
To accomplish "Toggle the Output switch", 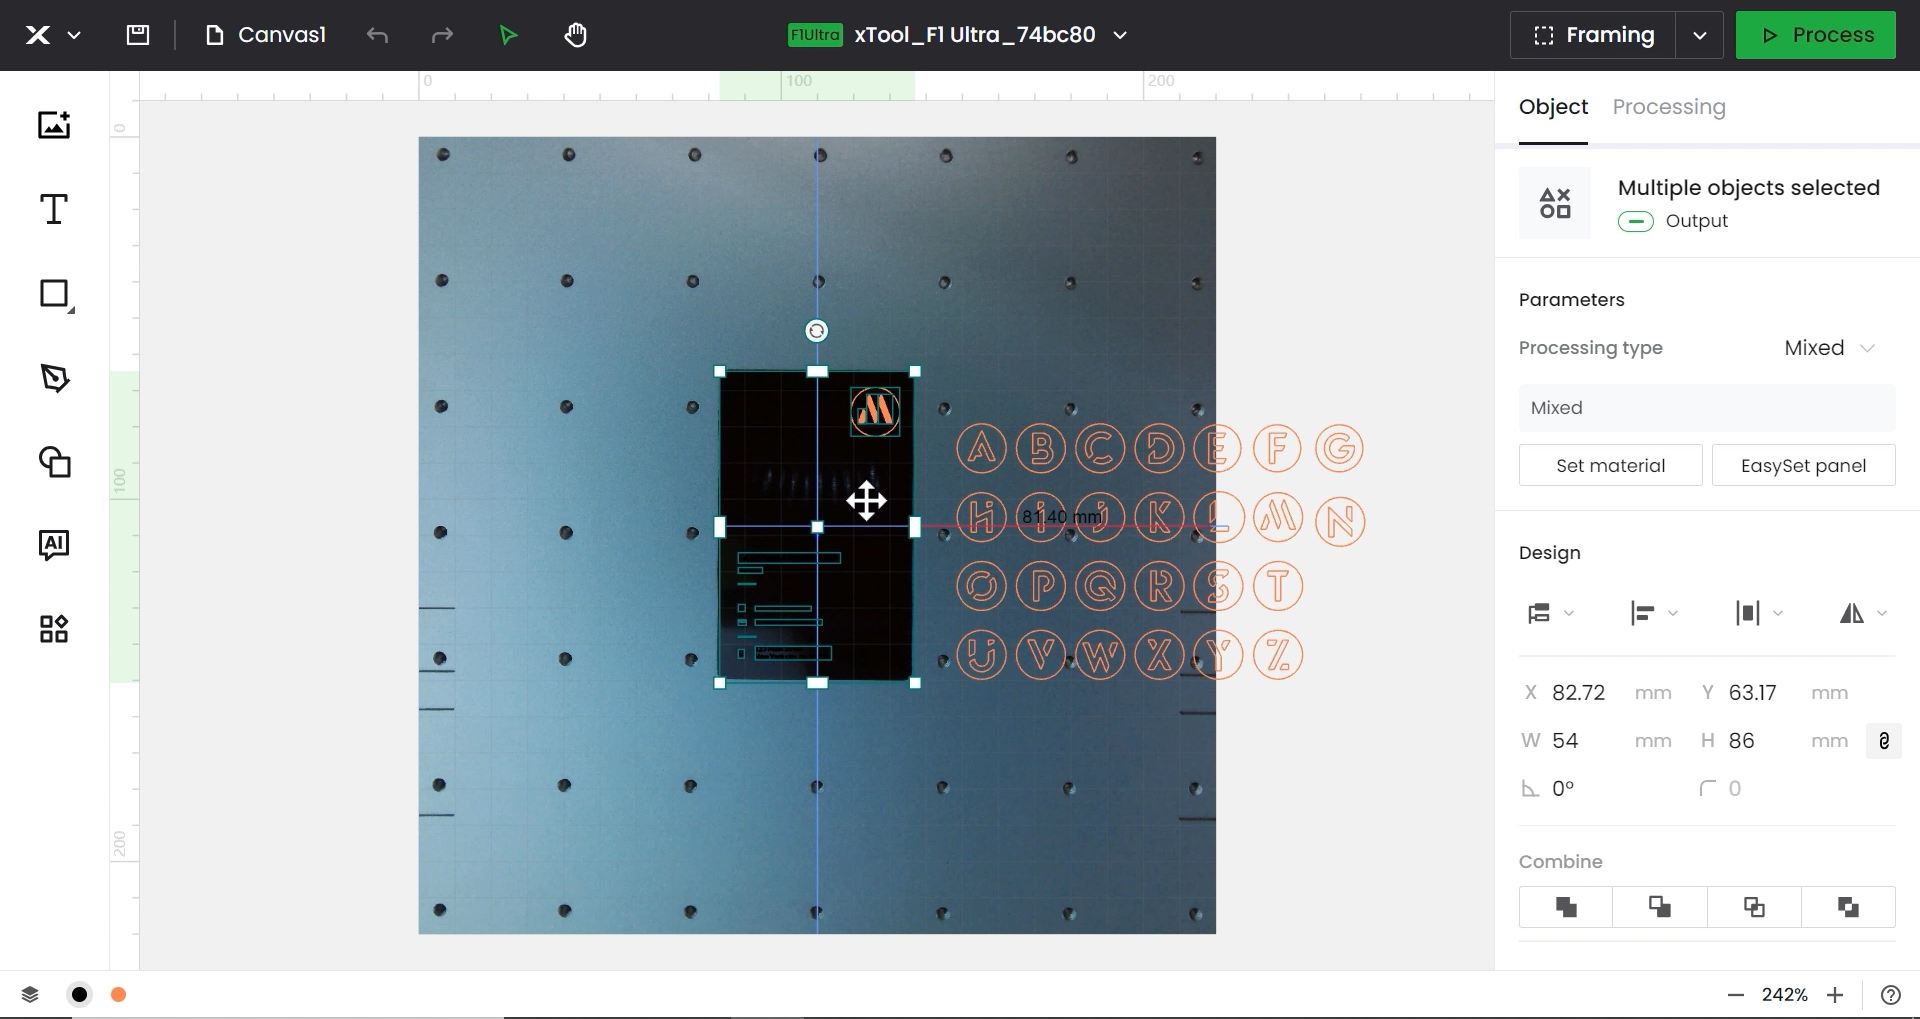I will pyautogui.click(x=1636, y=221).
